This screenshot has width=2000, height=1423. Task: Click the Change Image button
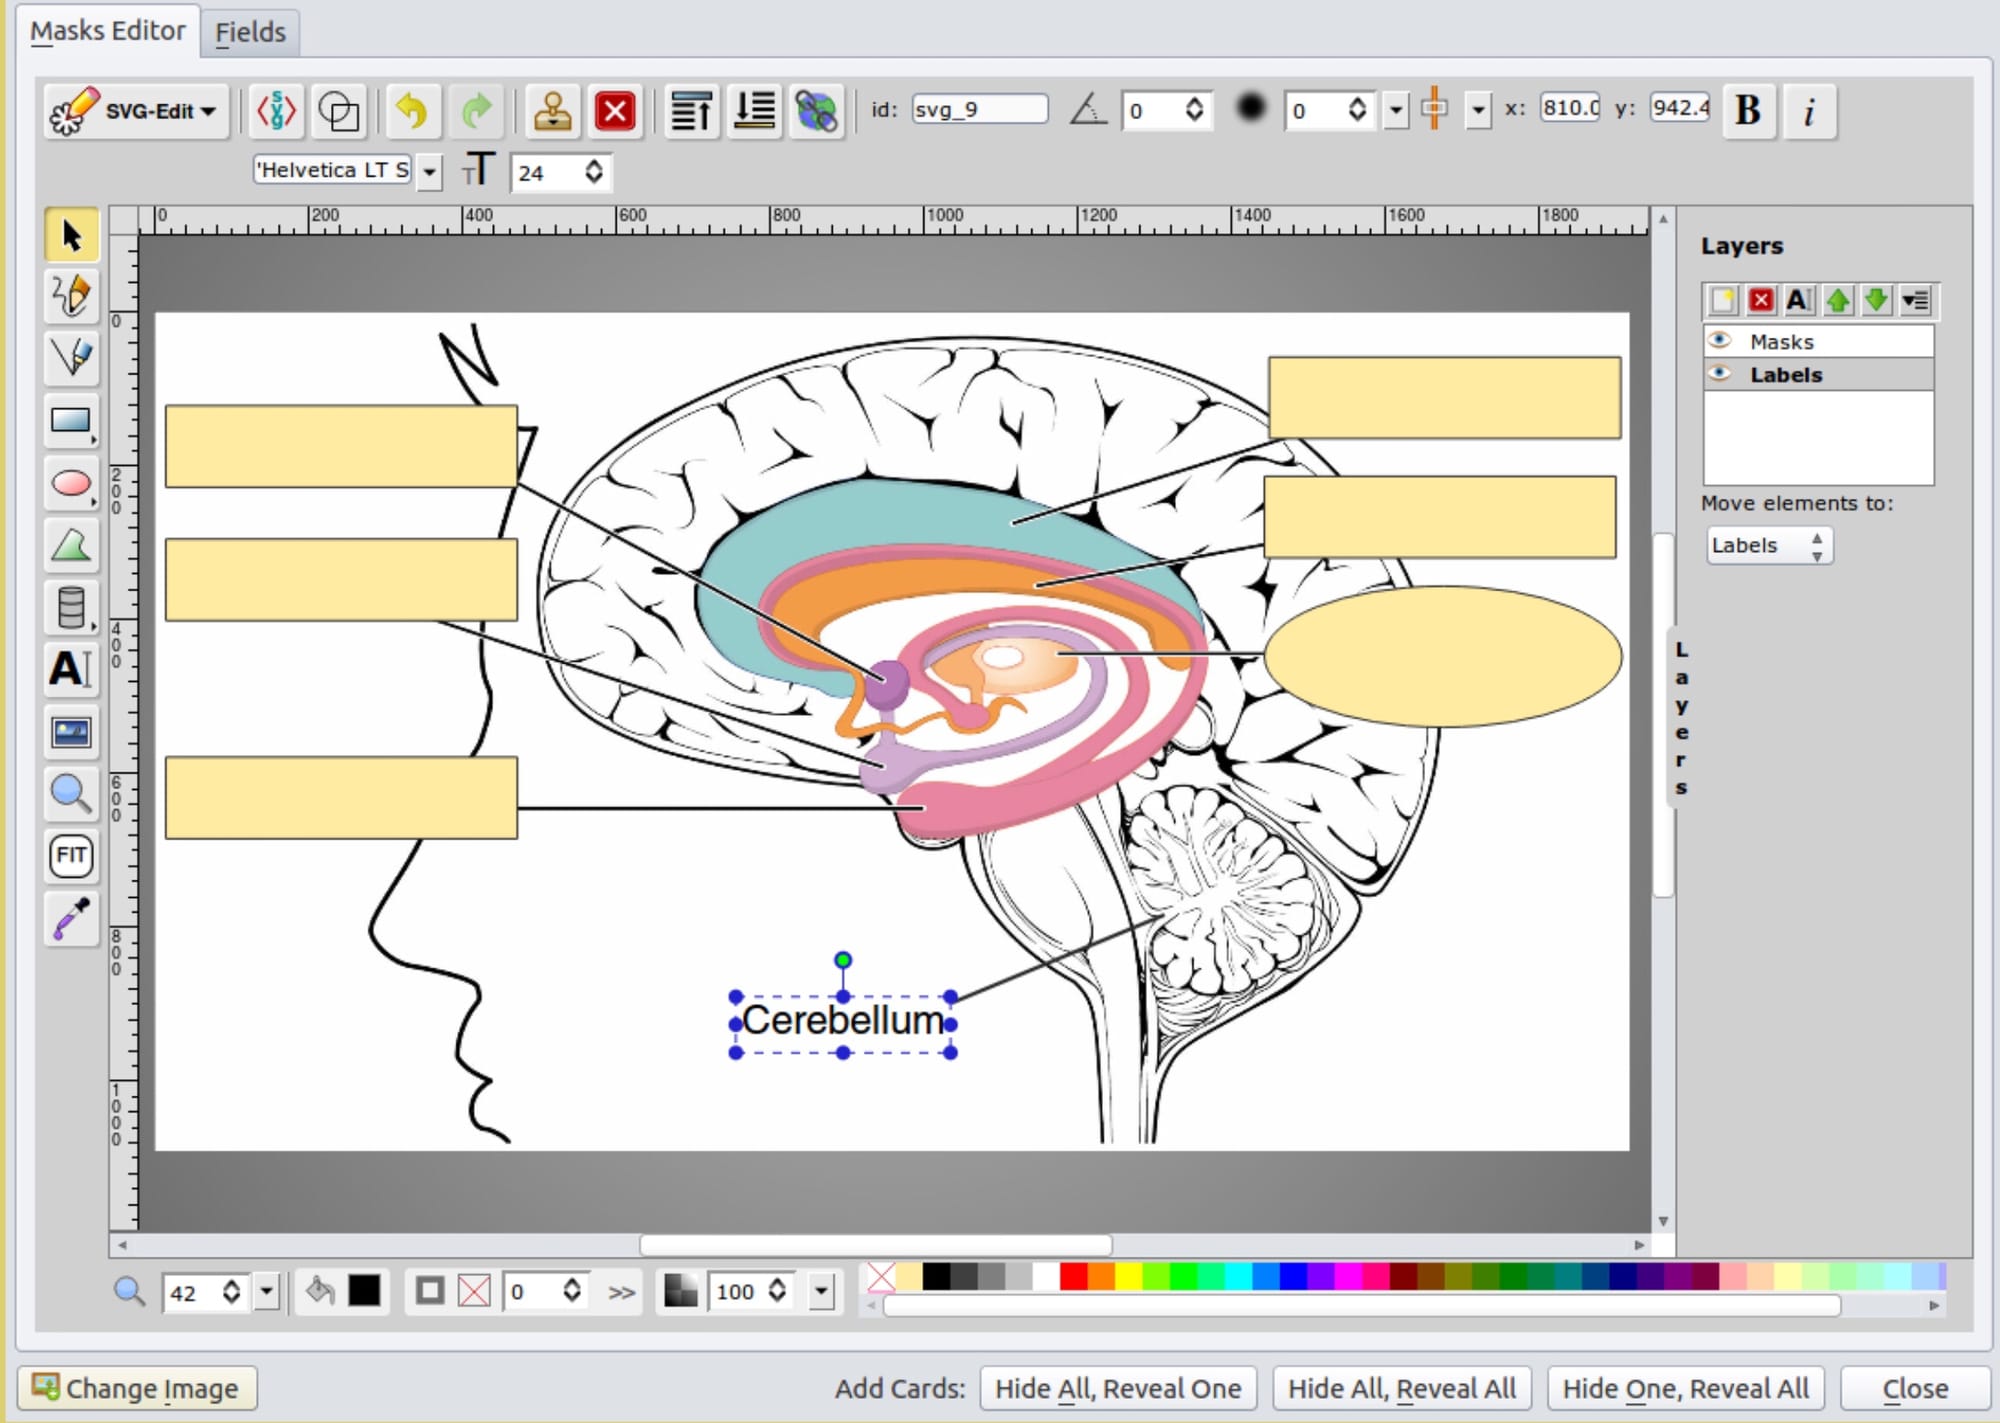pyautogui.click(x=138, y=1388)
